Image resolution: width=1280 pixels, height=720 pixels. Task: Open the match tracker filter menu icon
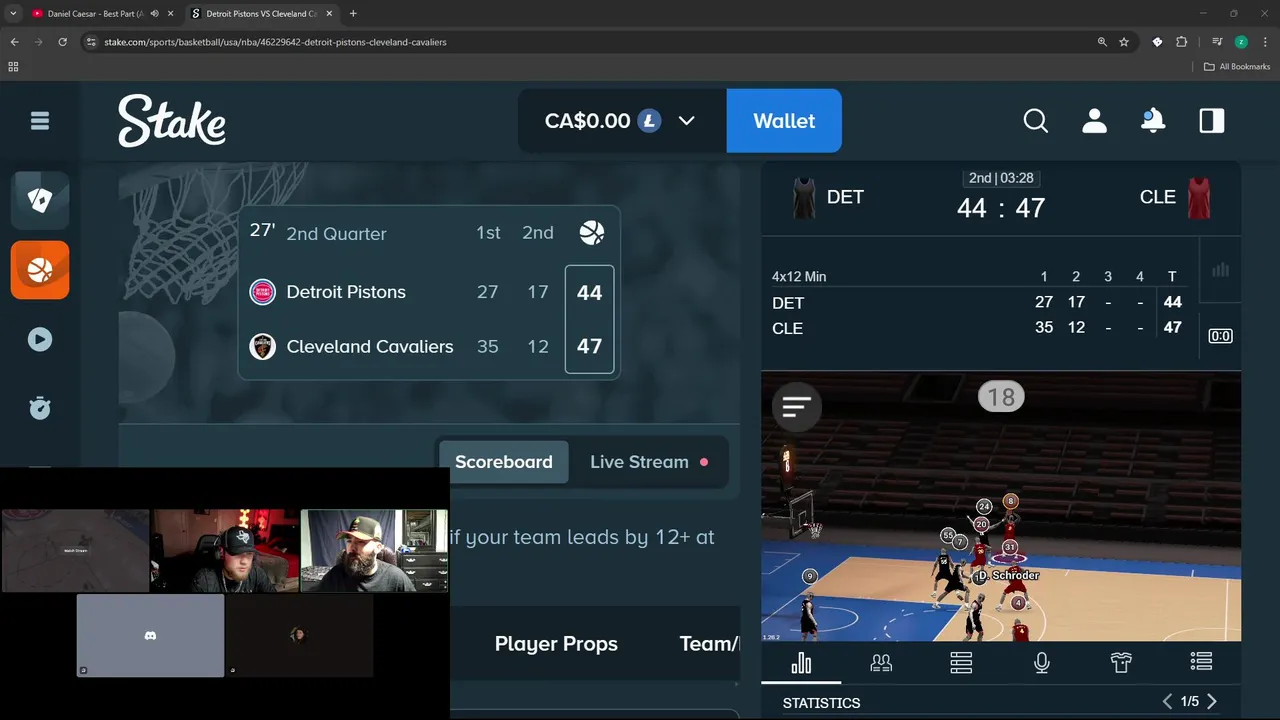coord(797,406)
